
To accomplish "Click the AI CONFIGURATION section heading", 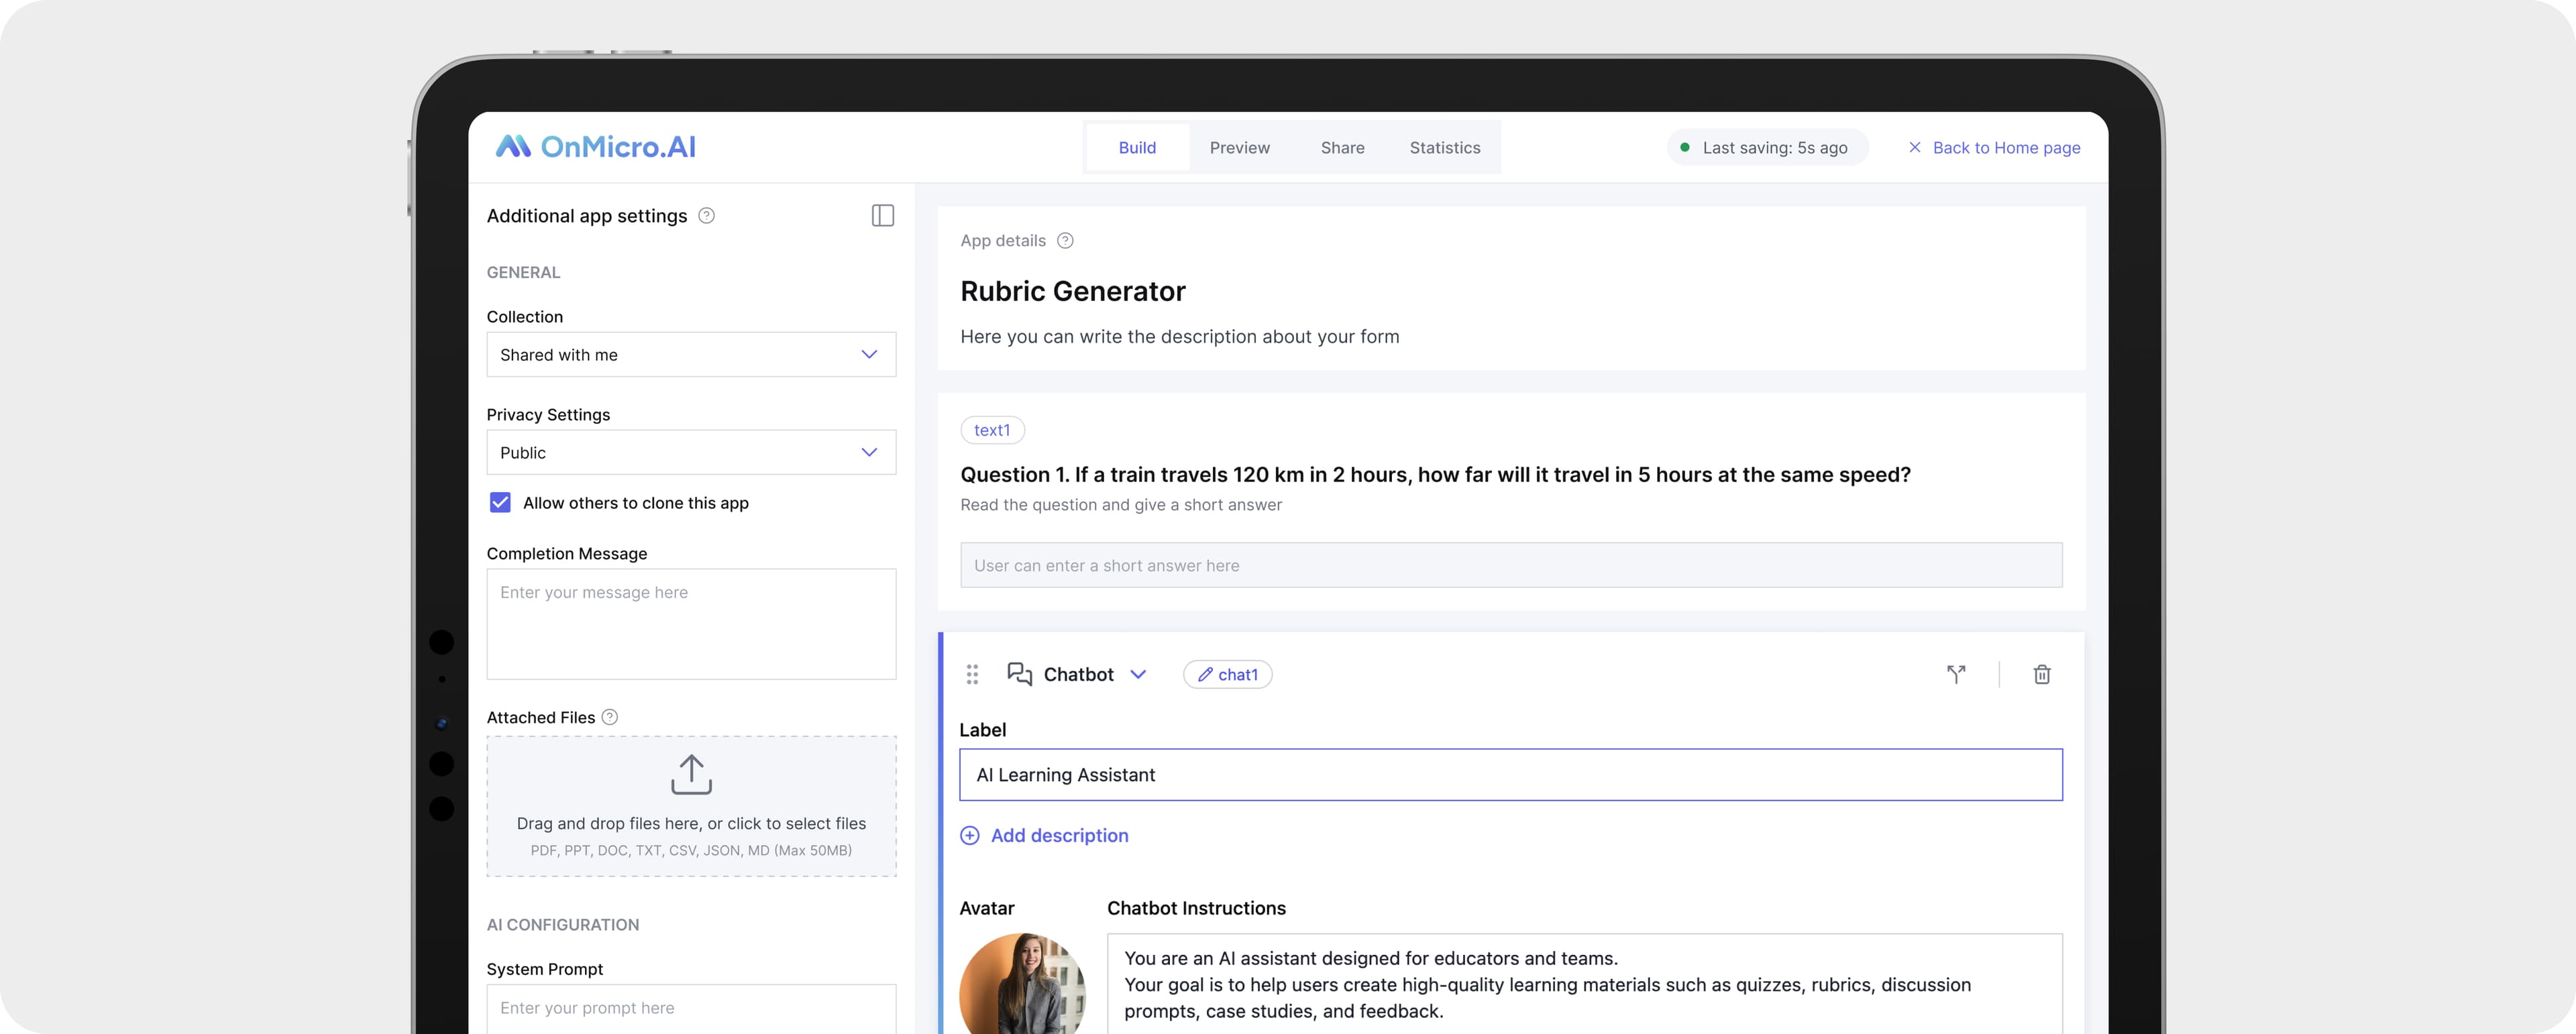I will click(x=563, y=925).
